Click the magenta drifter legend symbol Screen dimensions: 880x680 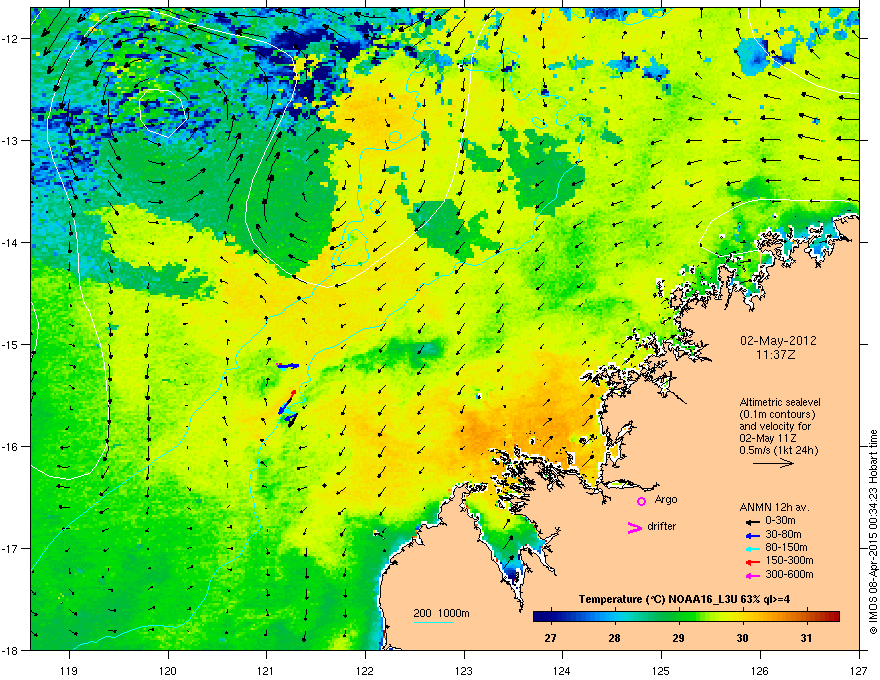[634, 527]
